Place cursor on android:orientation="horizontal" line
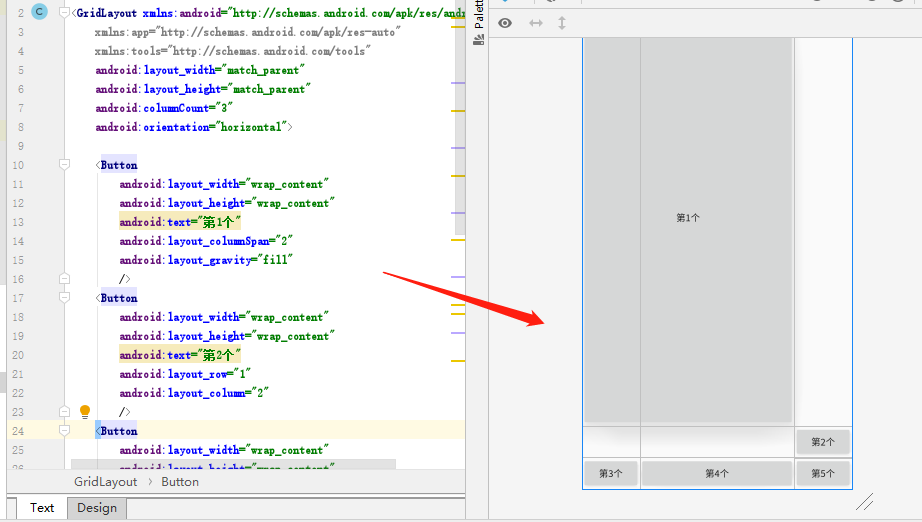The width and height of the screenshot is (922, 522). click(x=193, y=127)
